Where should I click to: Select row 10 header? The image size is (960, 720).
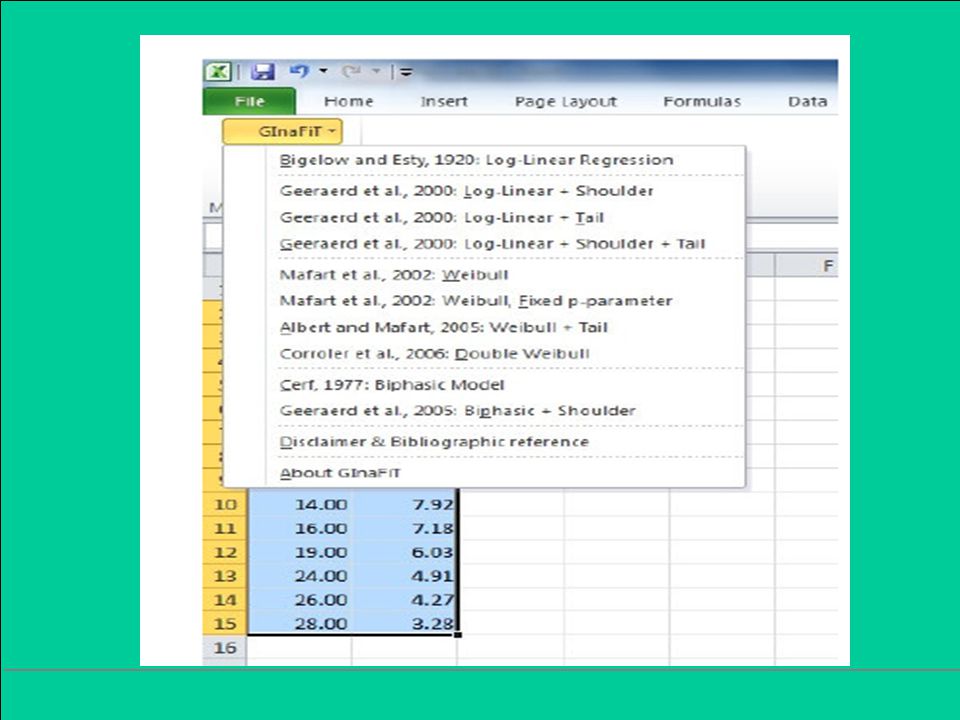(225, 504)
